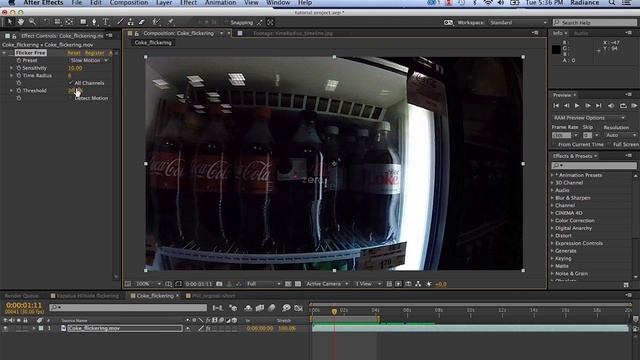Enable frame blending switch in timeline

click(x=260, y=308)
